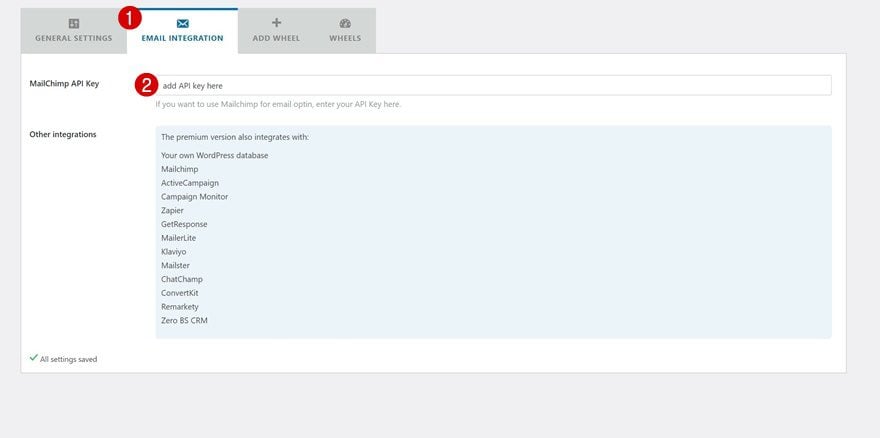Click the General Settings grid icon
Viewport: 880px width, 438px height.
click(x=74, y=24)
